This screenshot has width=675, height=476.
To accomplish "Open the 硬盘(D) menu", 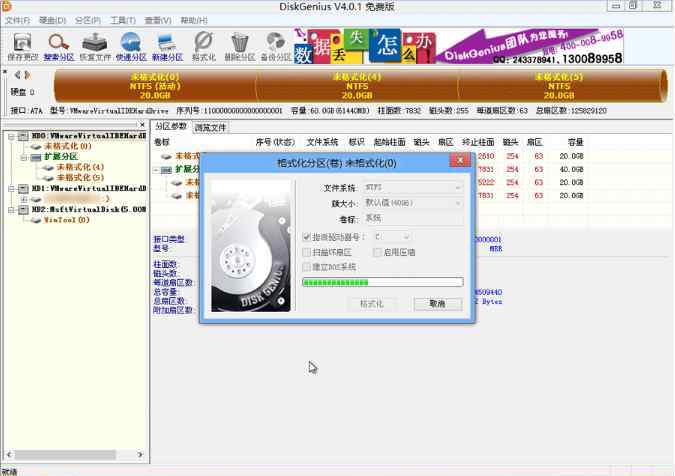I will click(x=53, y=20).
